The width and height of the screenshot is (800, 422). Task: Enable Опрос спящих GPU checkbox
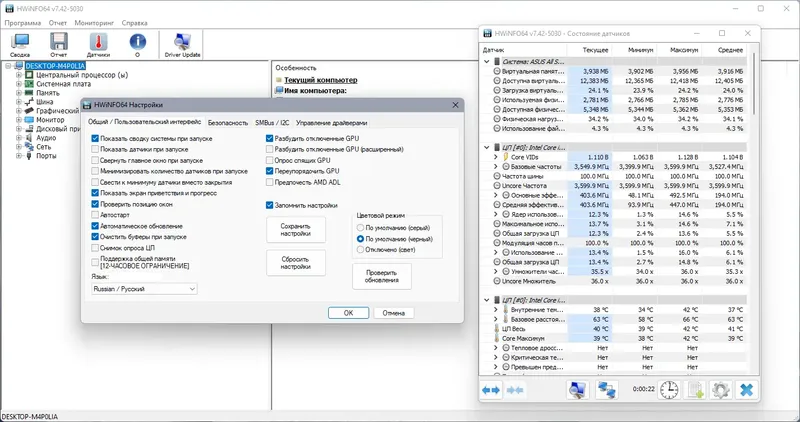pyautogui.click(x=269, y=160)
